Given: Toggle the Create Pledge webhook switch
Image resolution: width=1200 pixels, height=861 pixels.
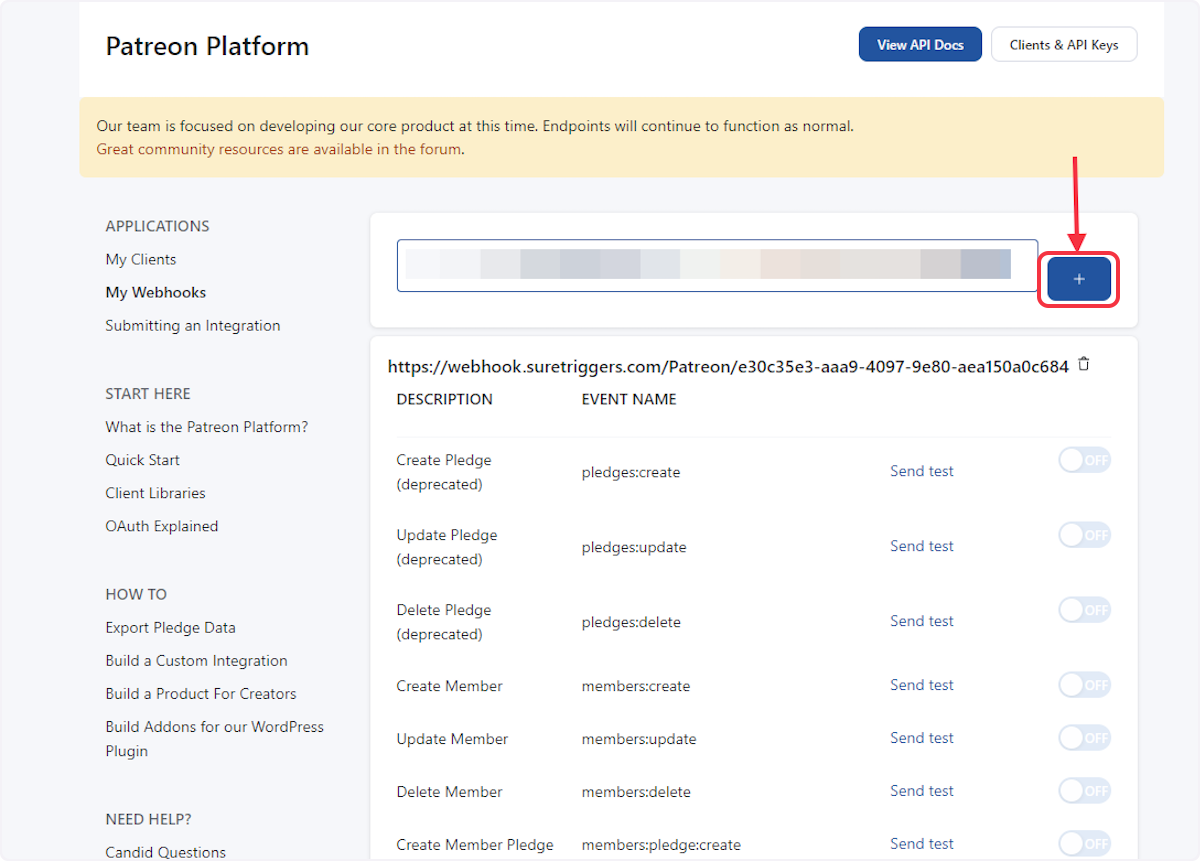Looking at the screenshot, I should coord(1084,460).
